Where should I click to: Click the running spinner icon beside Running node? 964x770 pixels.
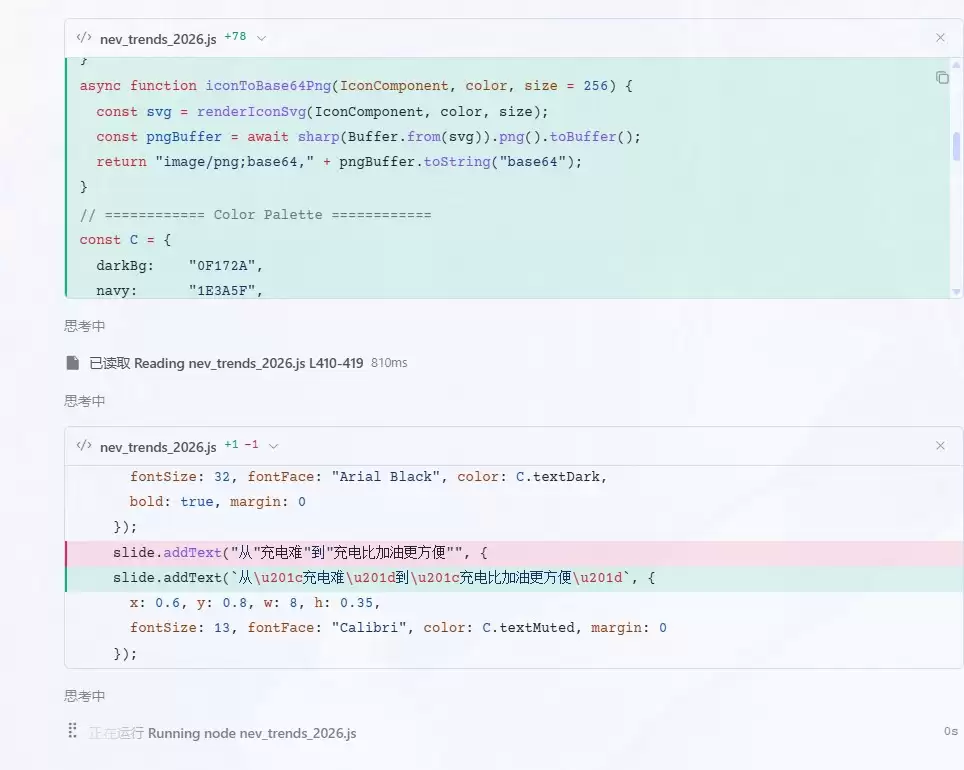[72, 731]
